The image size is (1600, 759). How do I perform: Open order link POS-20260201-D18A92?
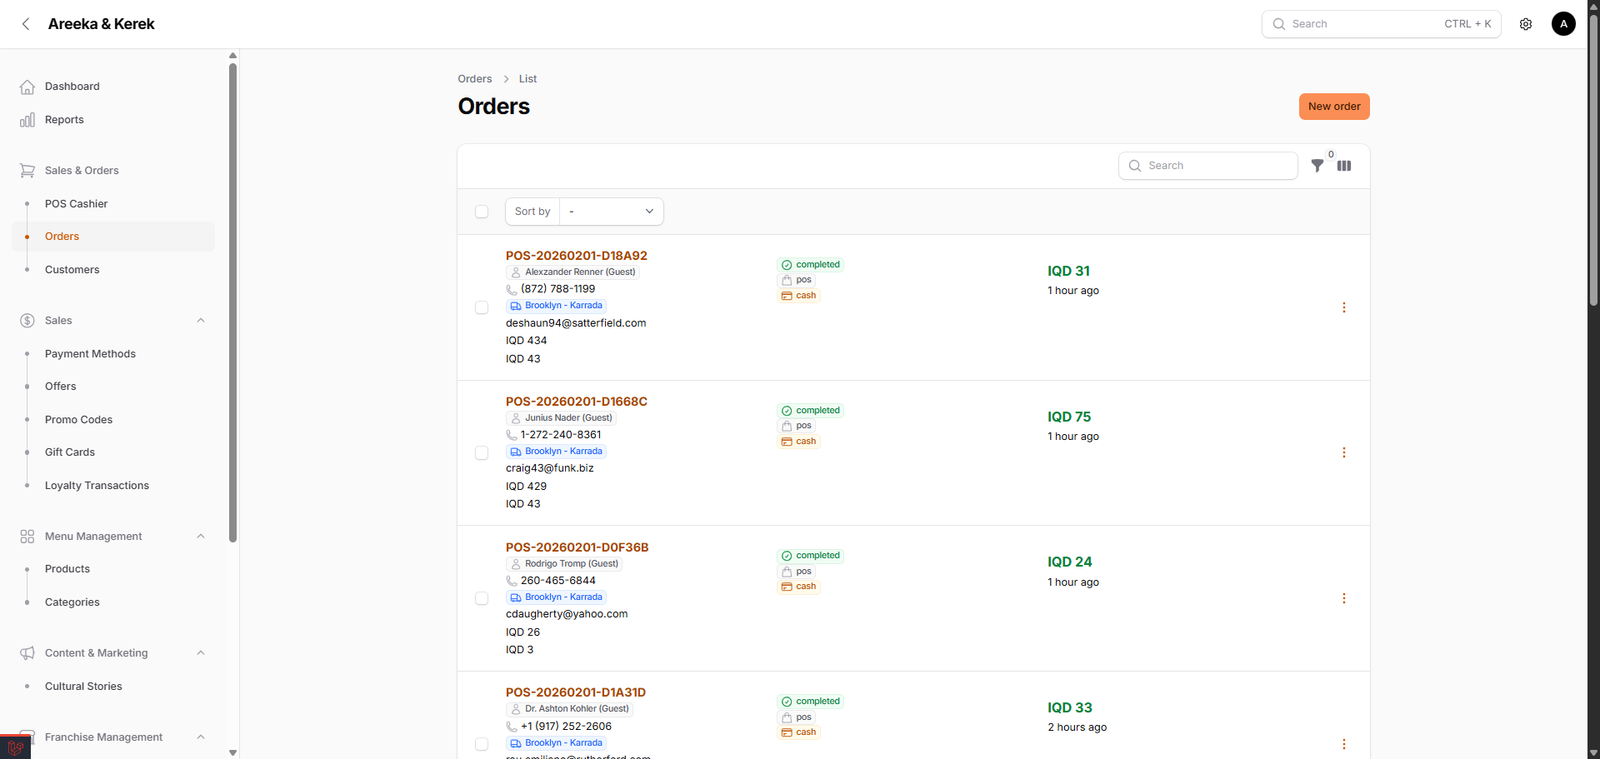coord(576,256)
